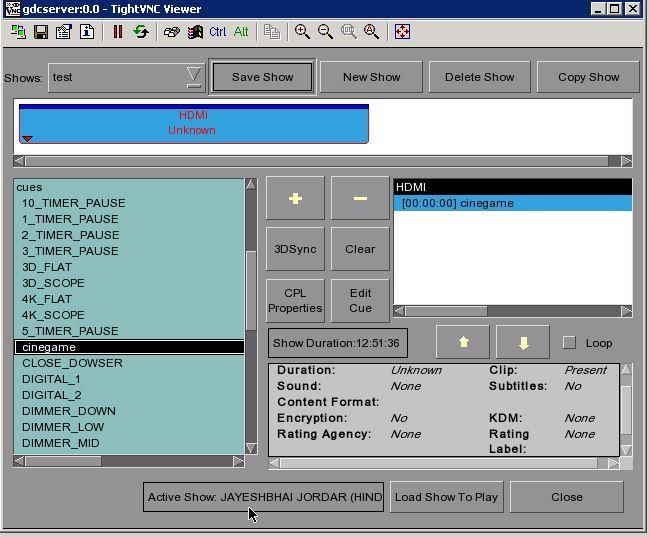Click the red Pause icon
Image resolution: width=649 pixels, height=537 pixels.
pyautogui.click(x=118, y=32)
